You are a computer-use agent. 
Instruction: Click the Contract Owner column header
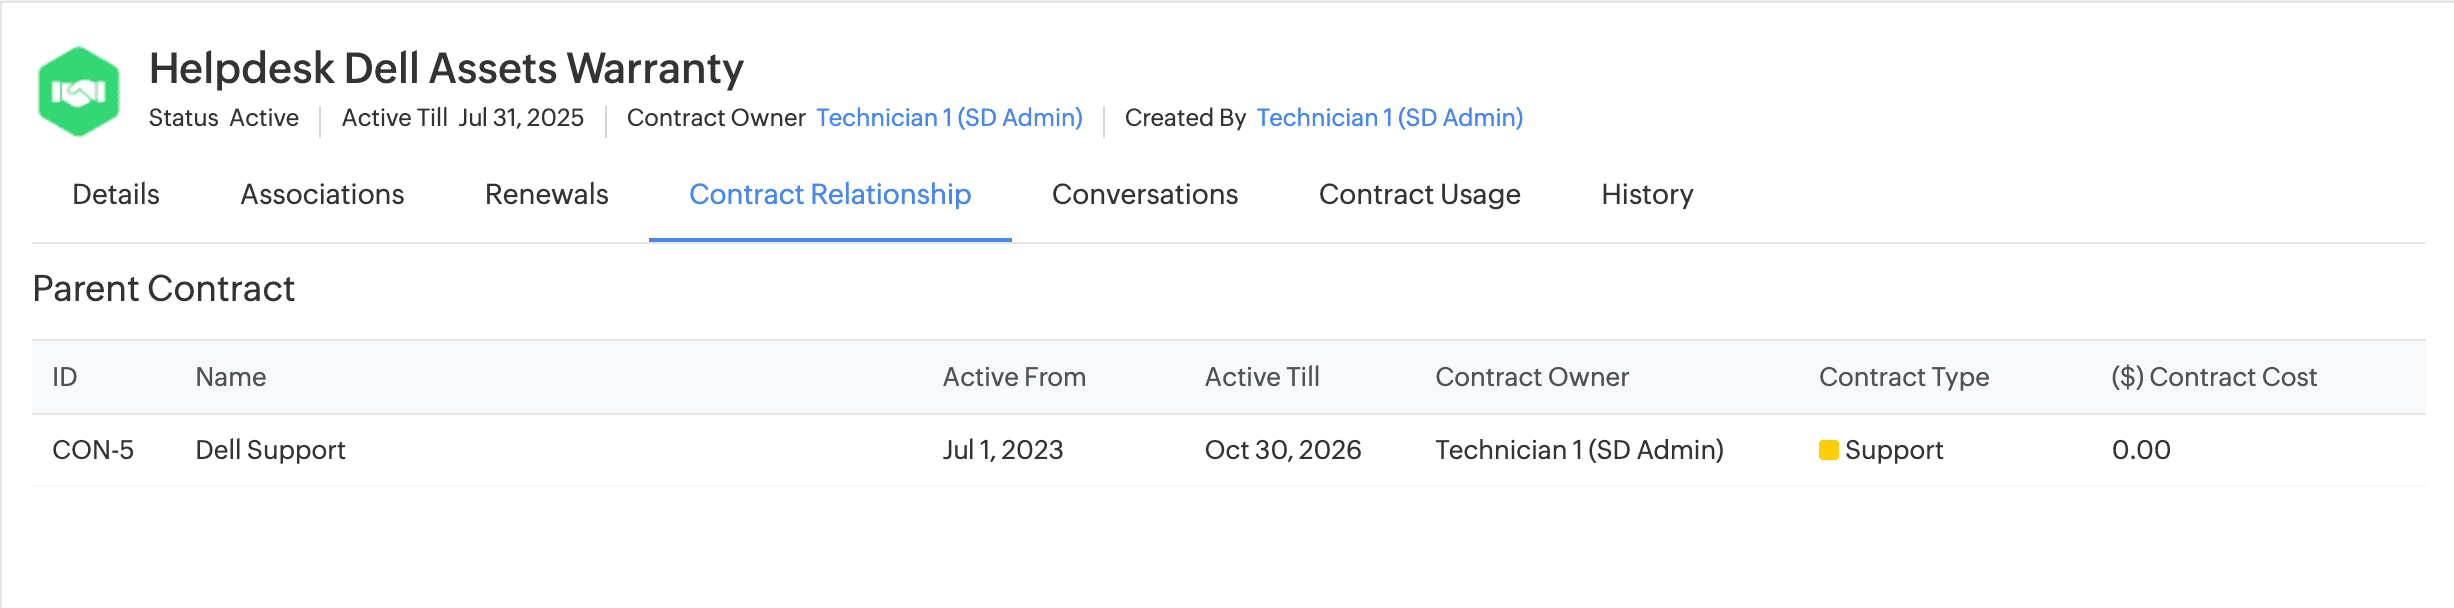1532,377
